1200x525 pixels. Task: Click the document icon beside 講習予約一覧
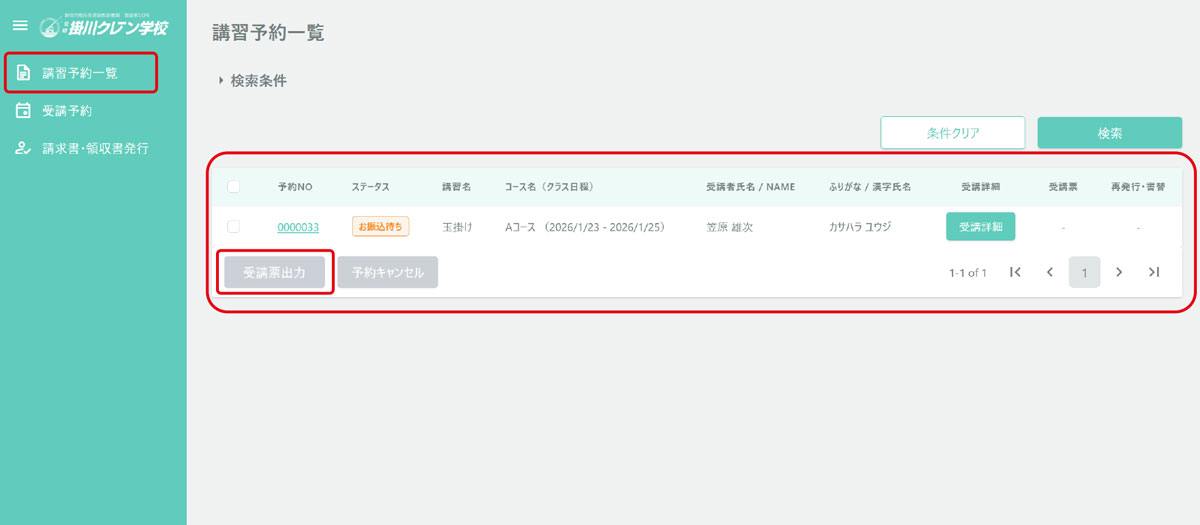pos(24,73)
